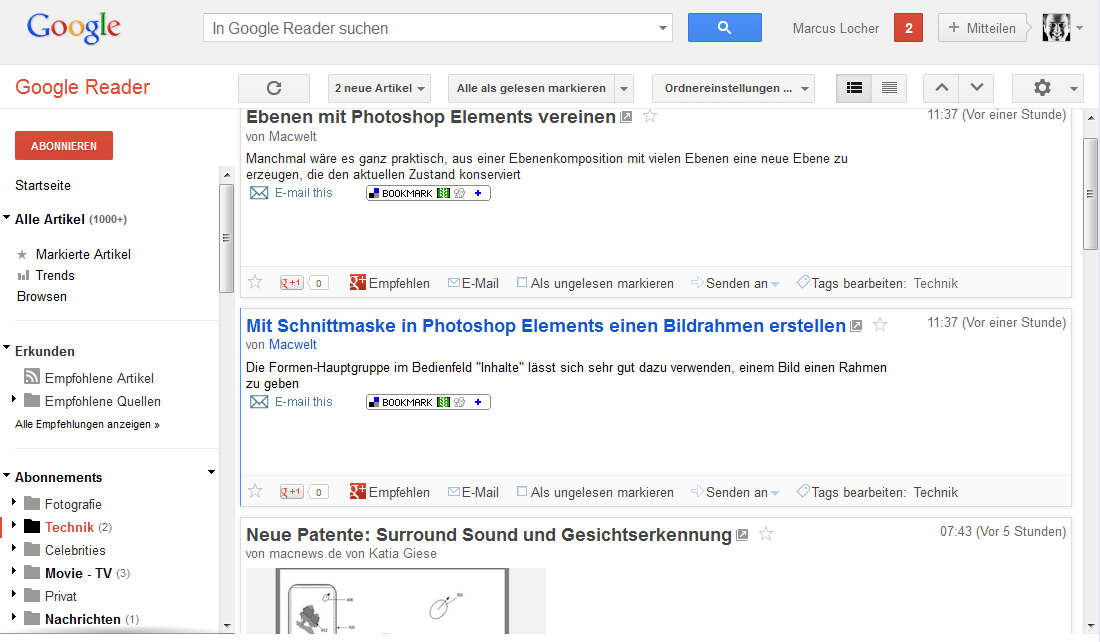This screenshot has height=642, width=1100.
Task: Open the Reader settings gear
Action: pyautogui.click(x=1041, y=88)
